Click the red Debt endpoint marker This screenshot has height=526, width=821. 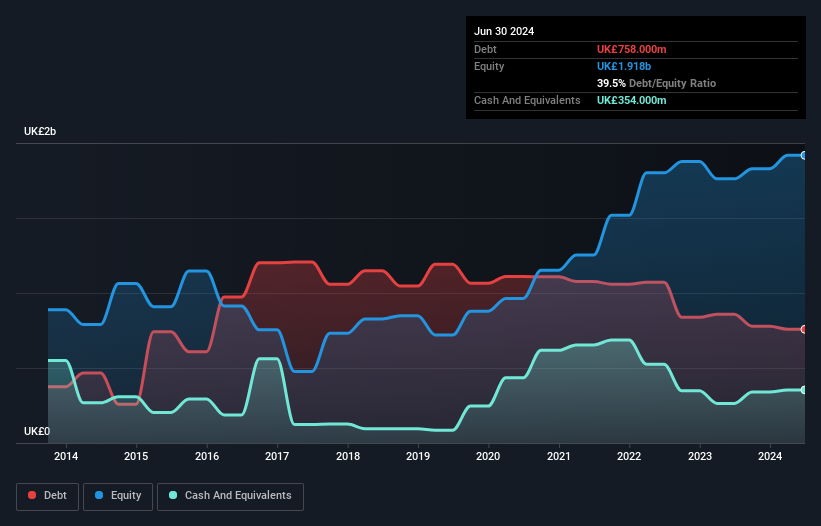point(804,329)
